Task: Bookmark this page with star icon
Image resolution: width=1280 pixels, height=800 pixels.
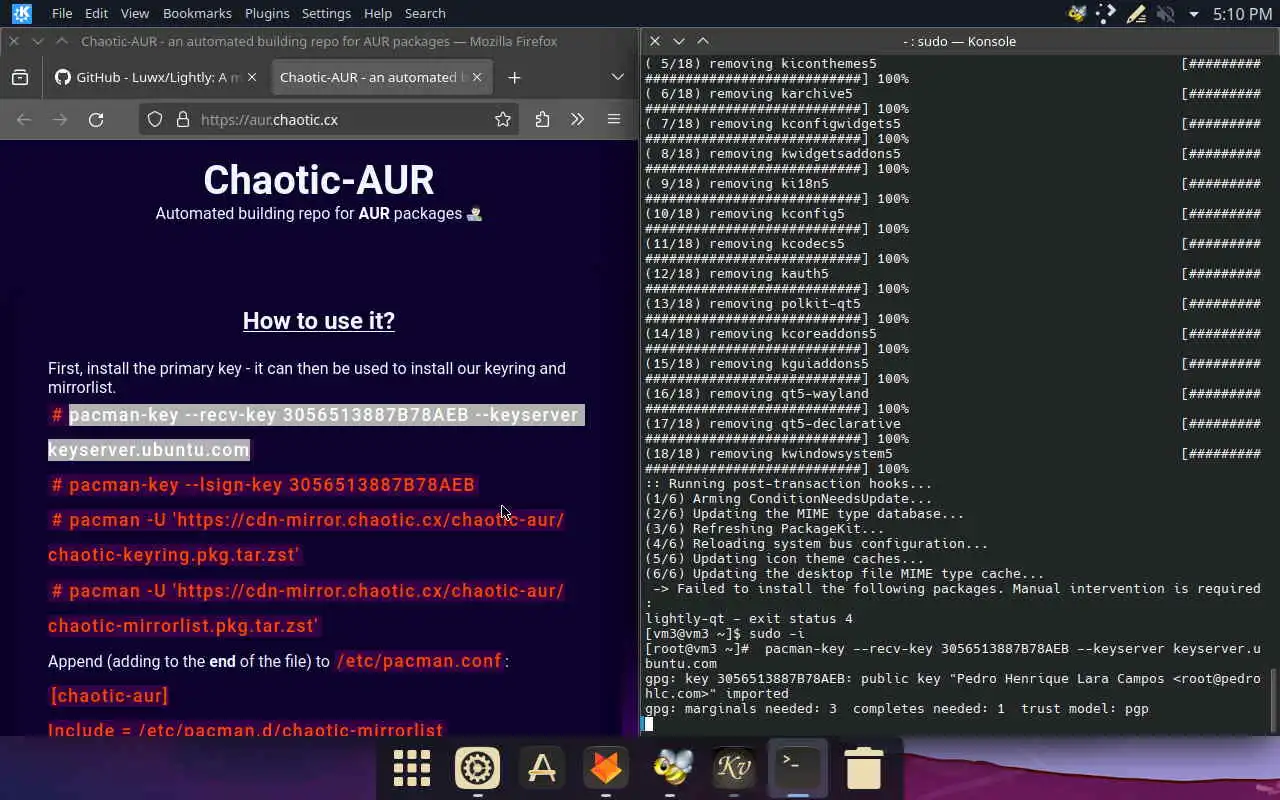Action: (x=503, y=119)
